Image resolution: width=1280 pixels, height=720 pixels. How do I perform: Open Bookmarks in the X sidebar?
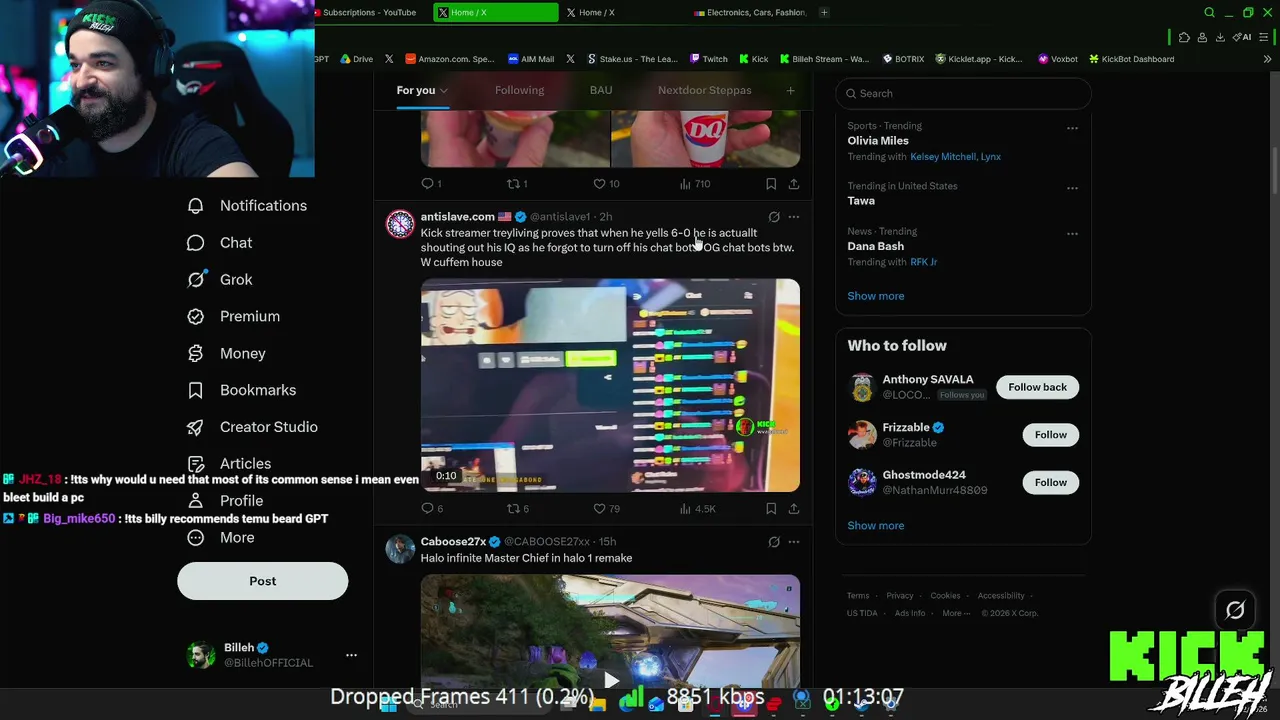point(242,390)
